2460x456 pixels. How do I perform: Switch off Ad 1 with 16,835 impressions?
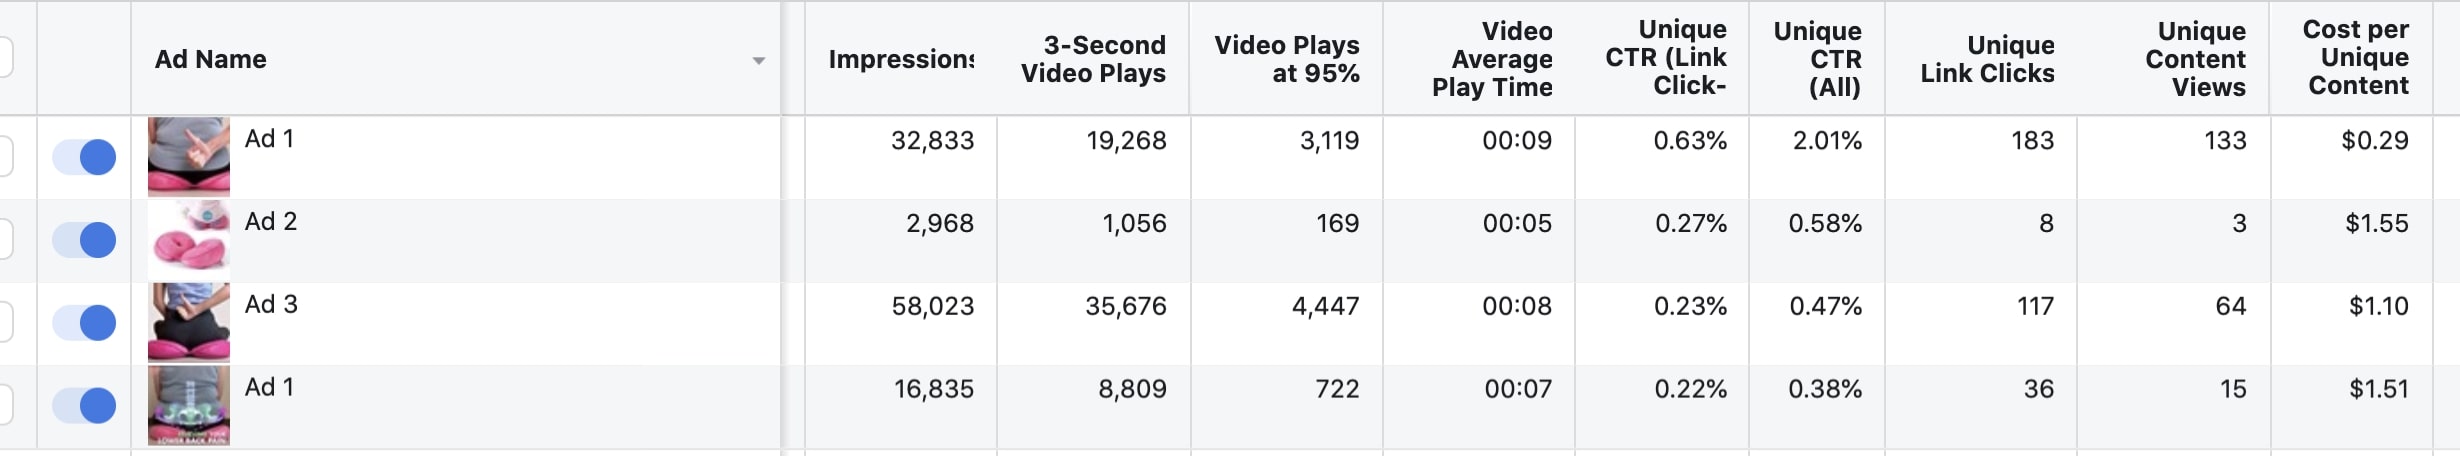pyautogui.click(x=84, y=406)
